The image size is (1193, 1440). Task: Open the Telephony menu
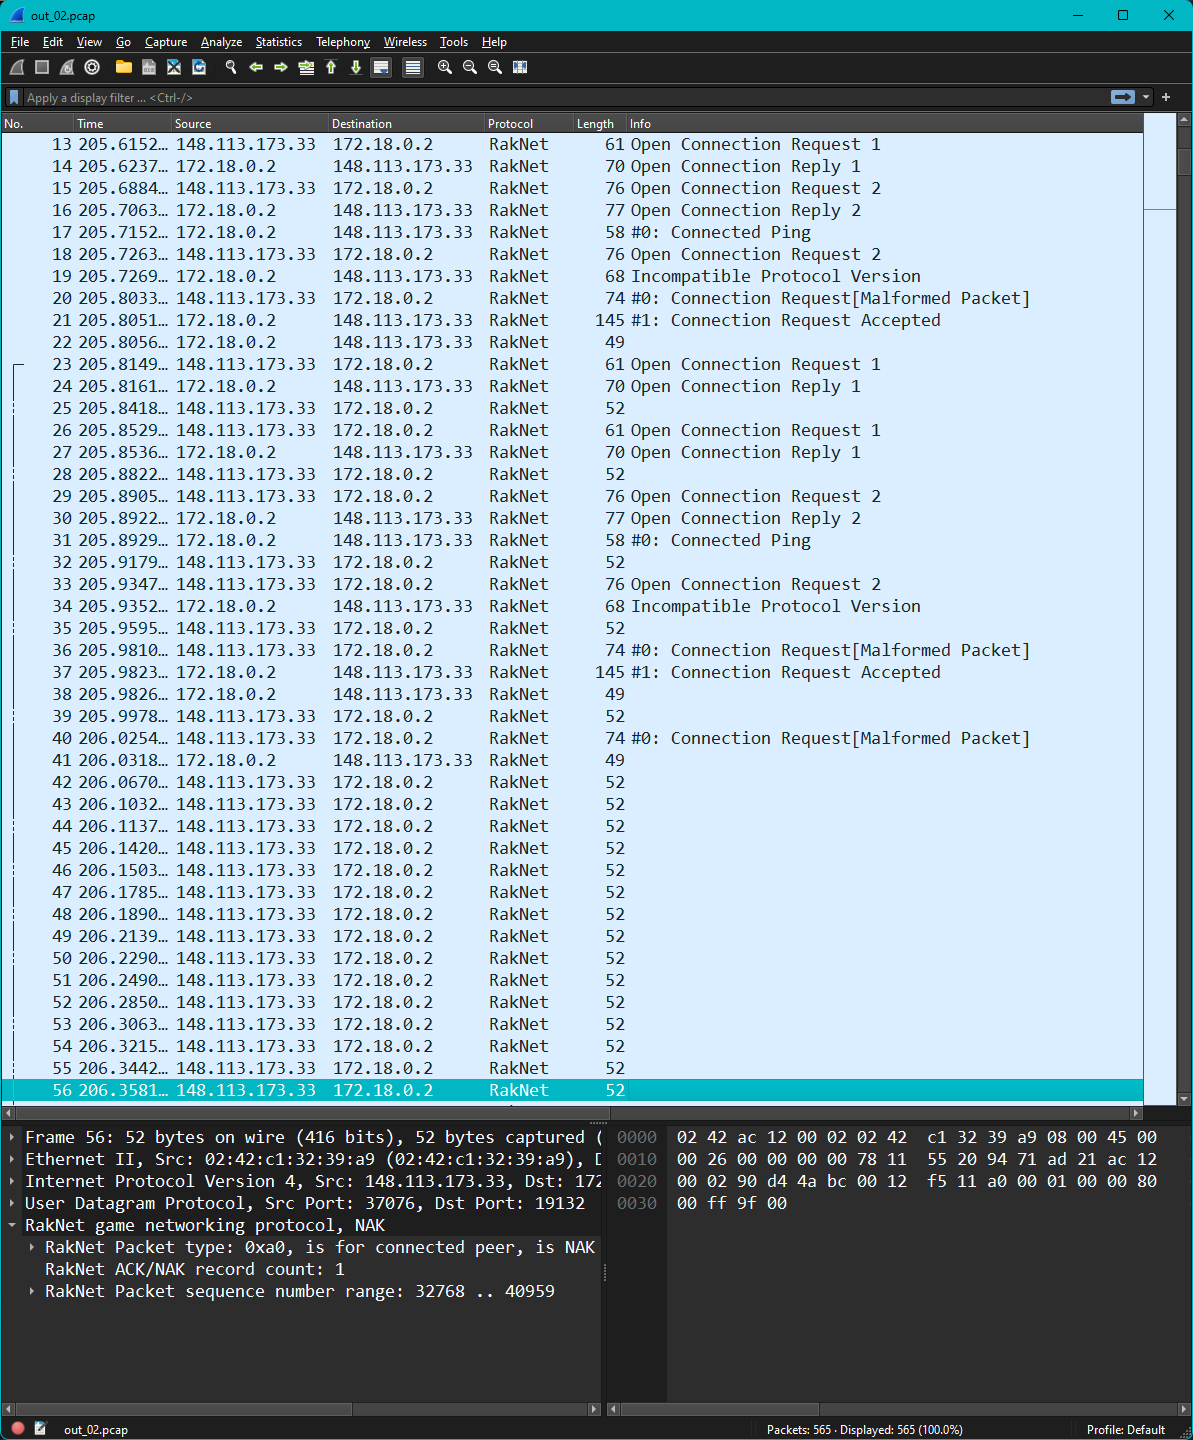pos(343,42)
